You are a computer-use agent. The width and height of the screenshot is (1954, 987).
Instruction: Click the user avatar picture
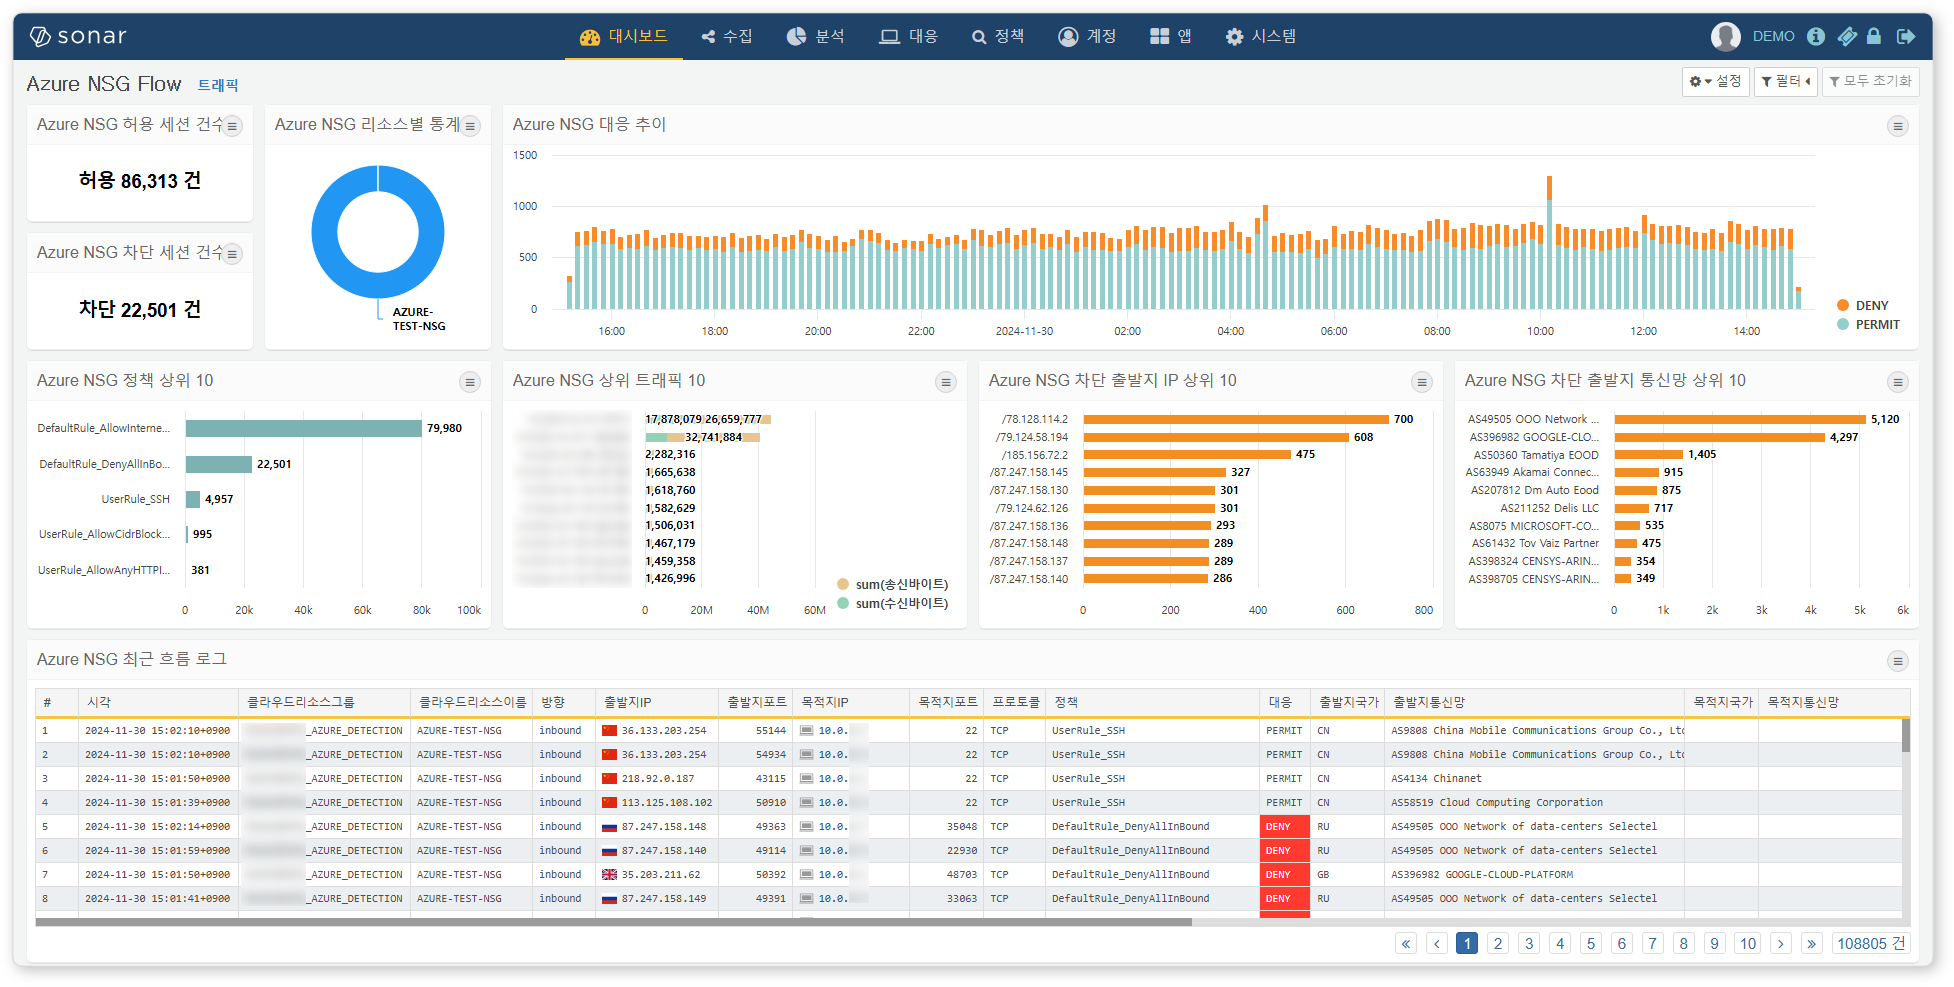(x=1725, y=37)
